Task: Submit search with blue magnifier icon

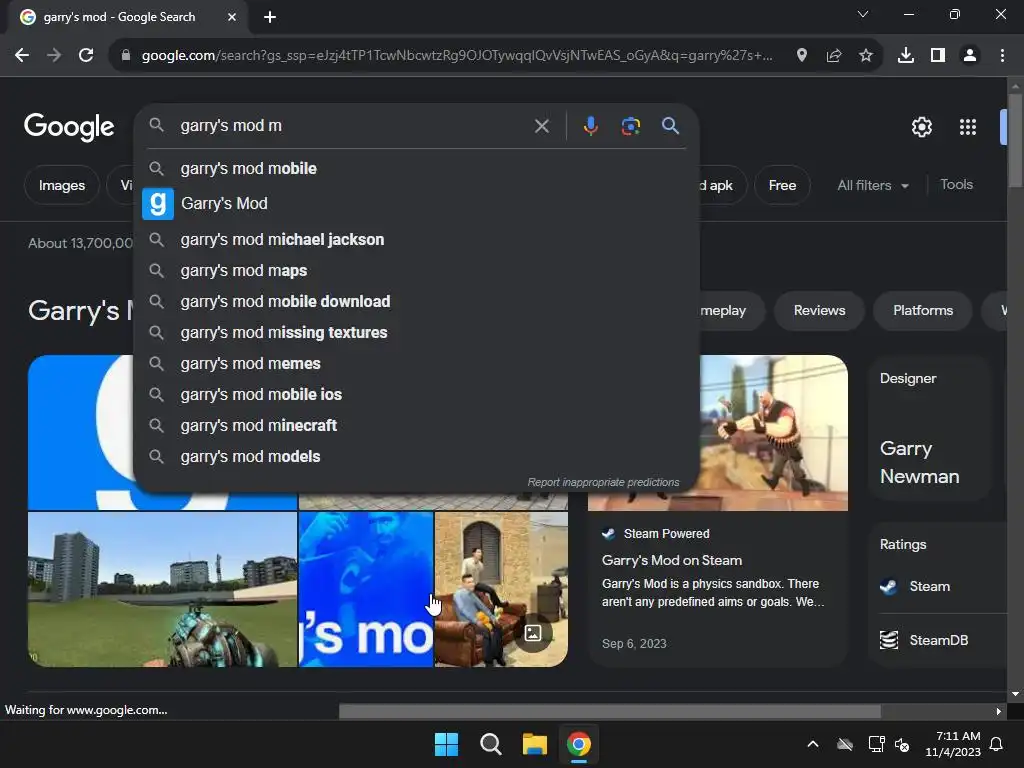Action: (671, 125)
